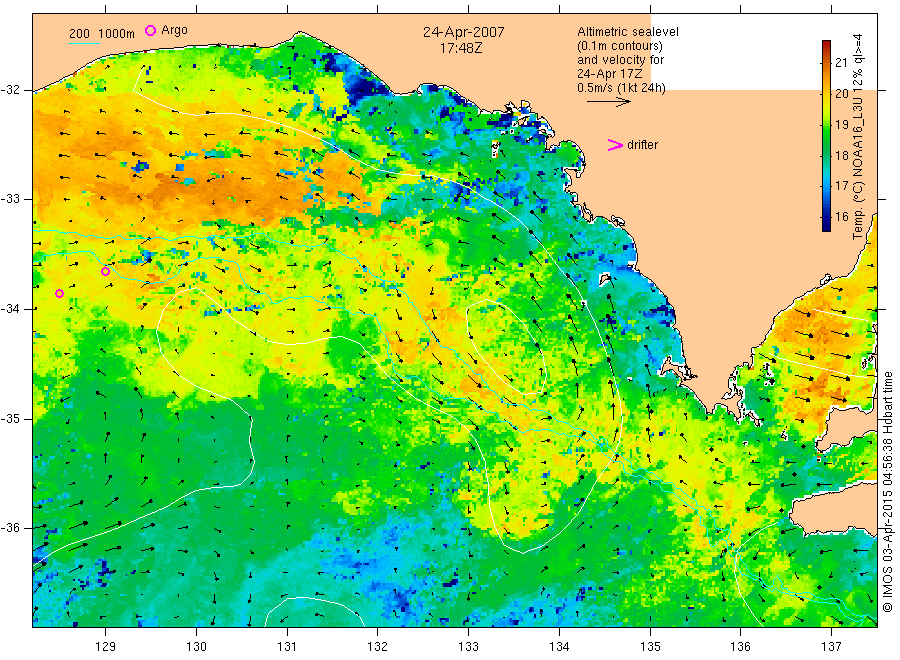Click the latitude -36 axis label

click(x=11, y=528)
